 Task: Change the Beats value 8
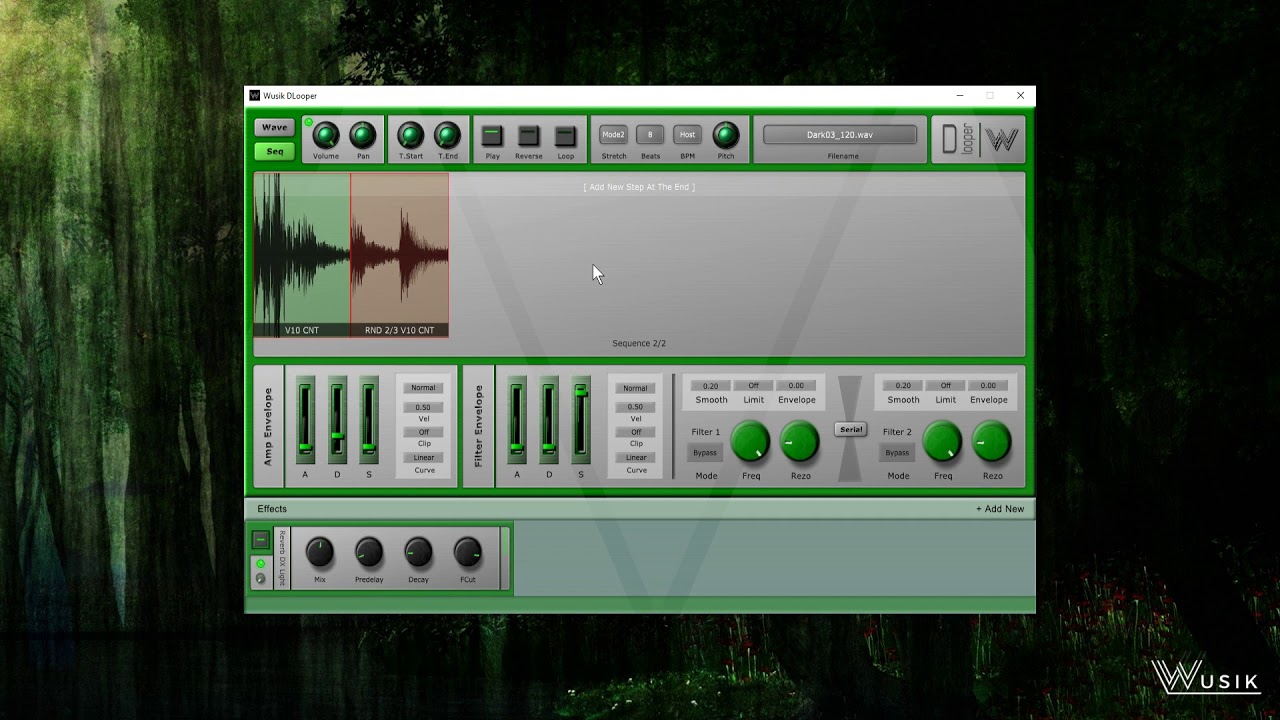pyautogui.click(x=650, y=134)
